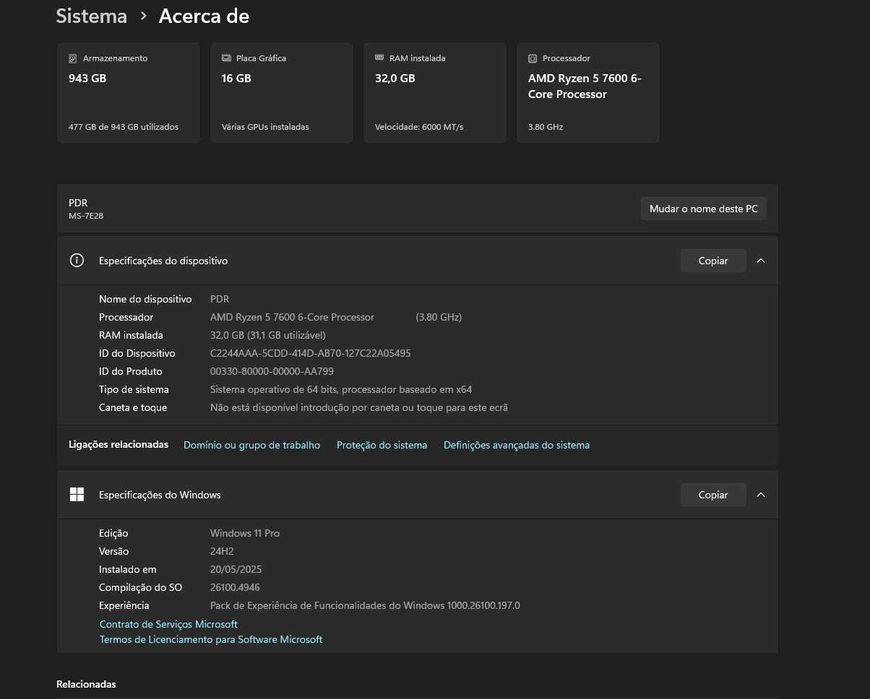
Task: Select the Pack de Experiência value text
Action: pos(365,605)
